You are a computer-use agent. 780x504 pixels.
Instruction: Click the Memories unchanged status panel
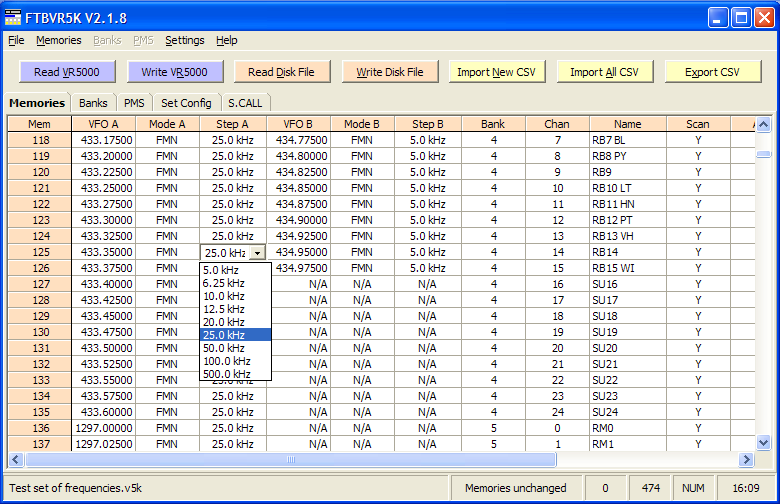point(515,488)
